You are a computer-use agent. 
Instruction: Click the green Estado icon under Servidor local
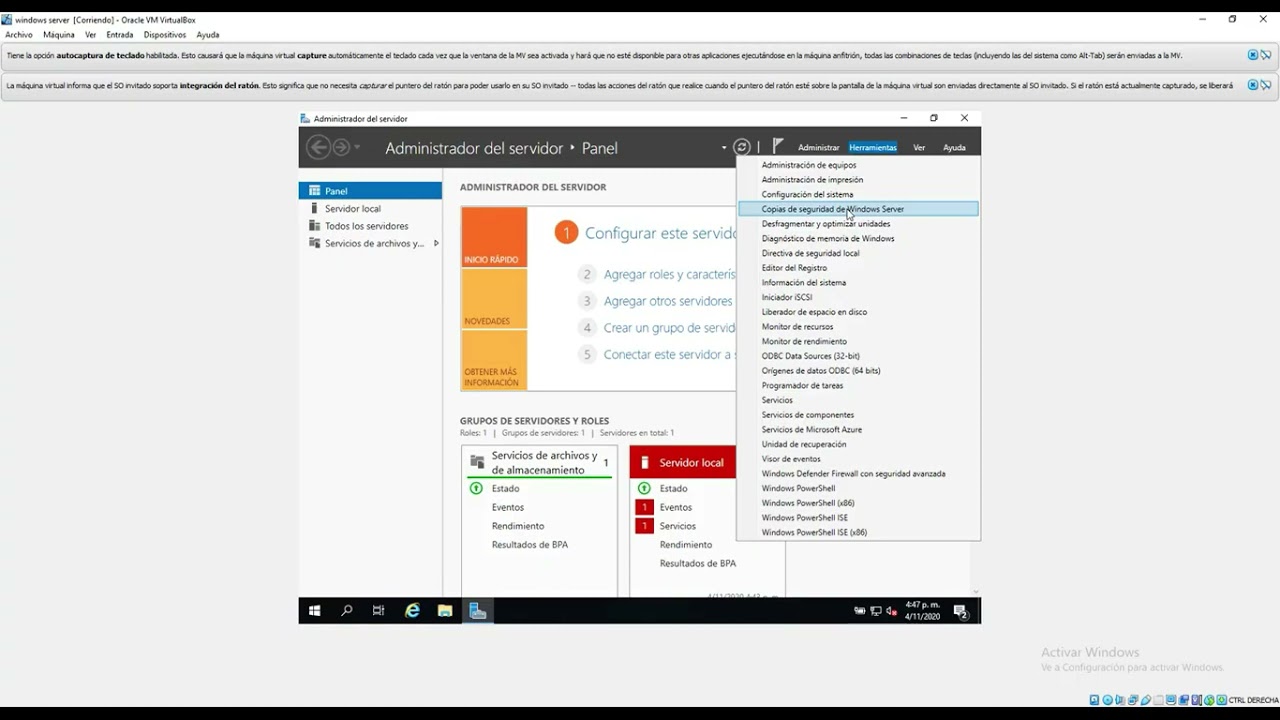point(644,489)
